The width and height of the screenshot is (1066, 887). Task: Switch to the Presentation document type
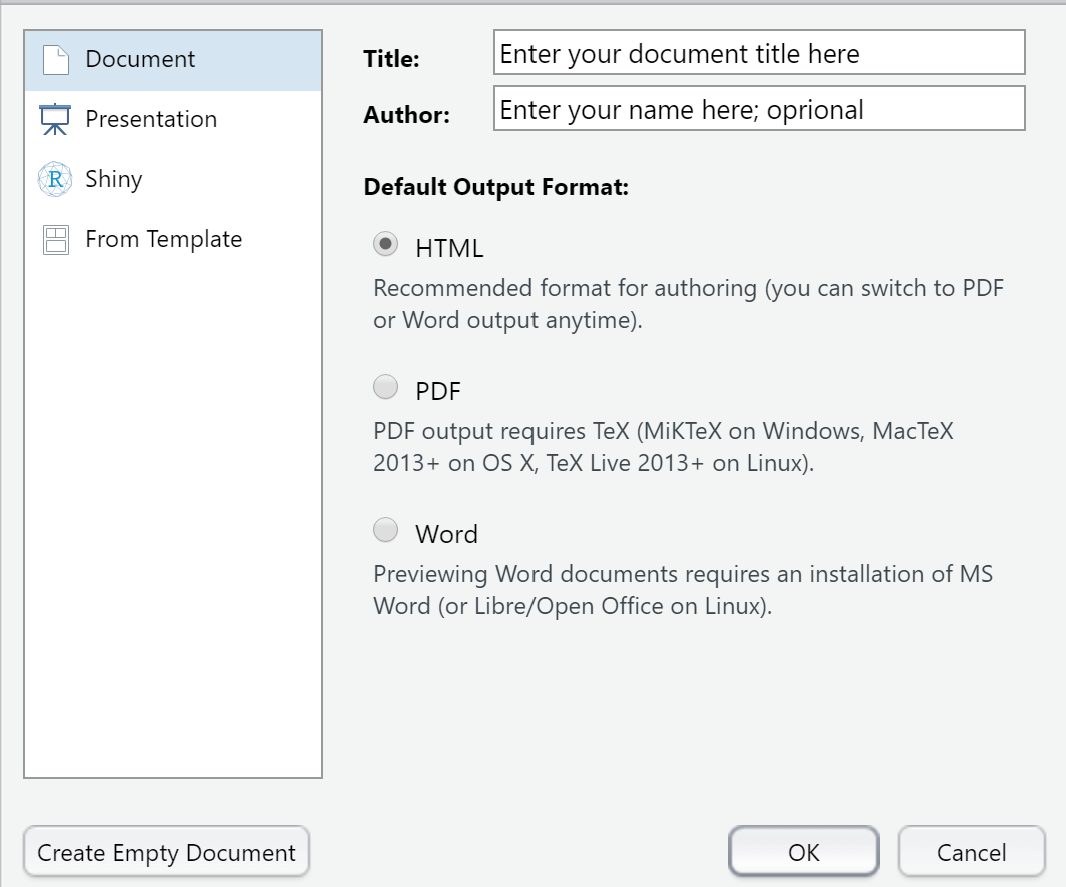152,119
